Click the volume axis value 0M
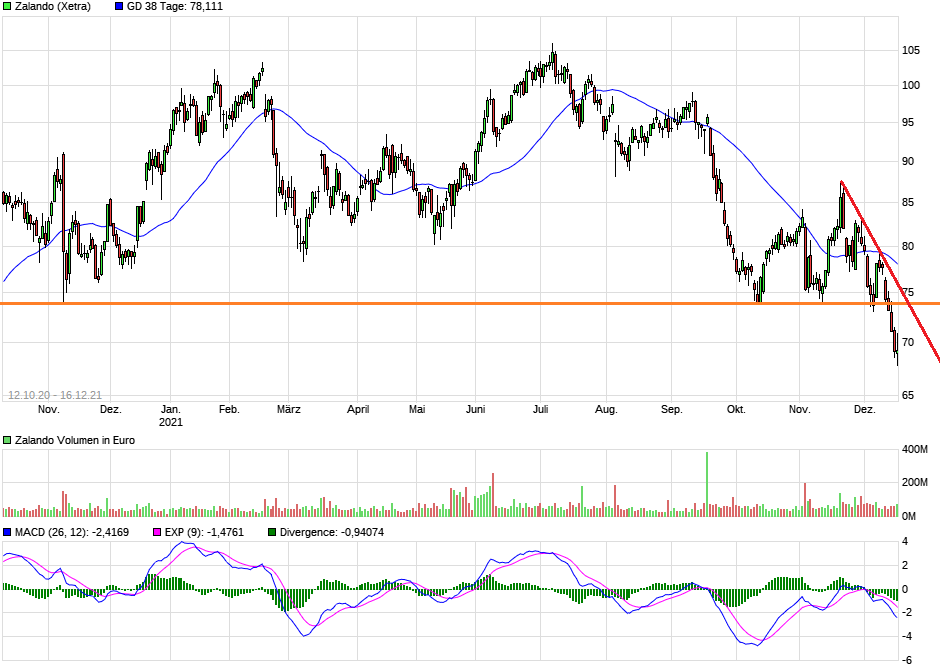Screen dimensions: 940x670 pos(909,516)
